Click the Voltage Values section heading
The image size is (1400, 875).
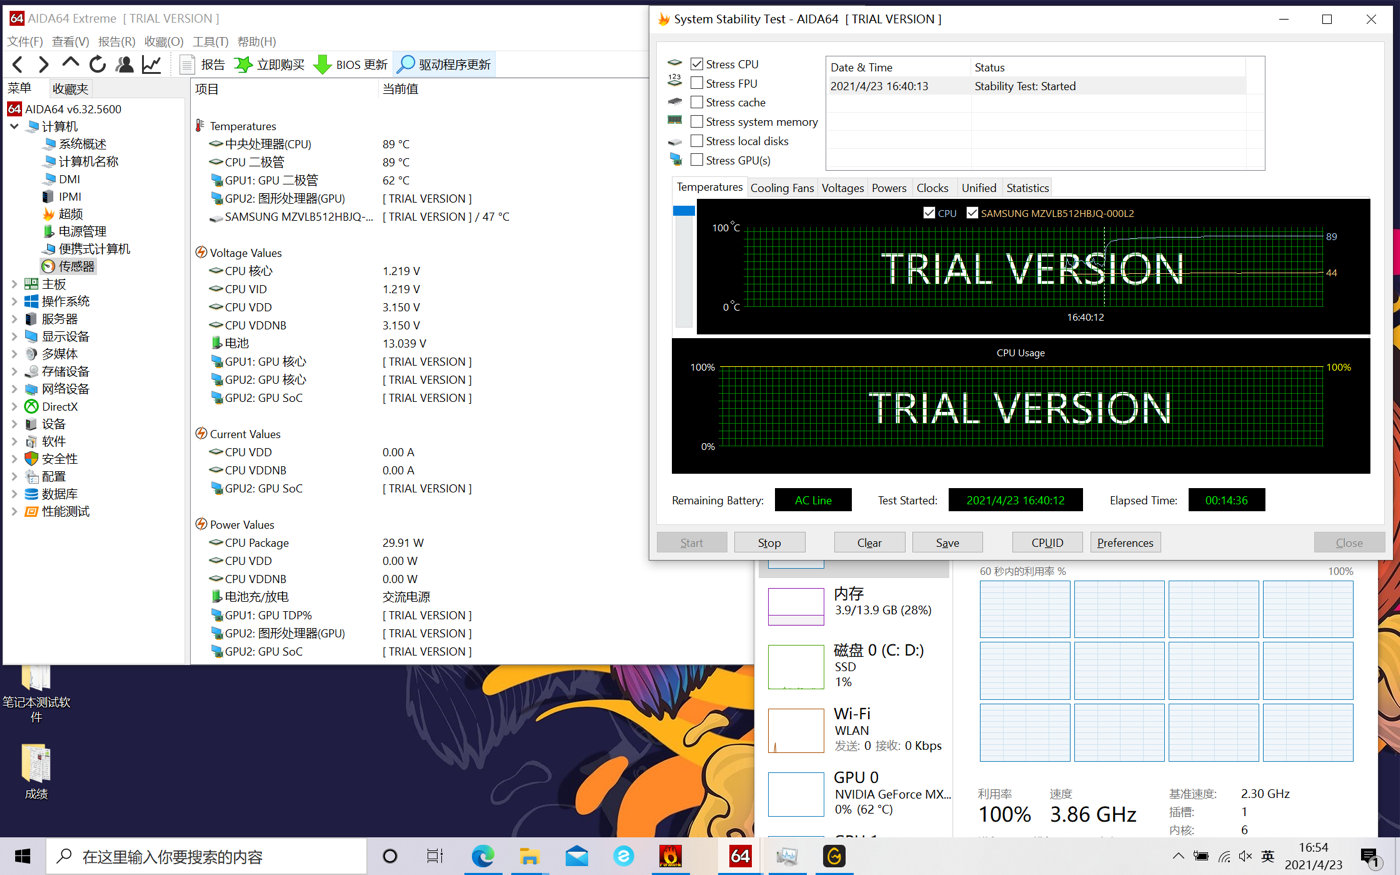click(246, 253)
